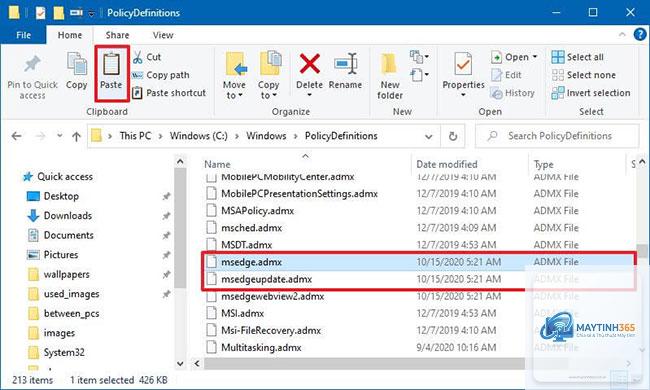Select Msi-FileRecovery.admx file

264,330
